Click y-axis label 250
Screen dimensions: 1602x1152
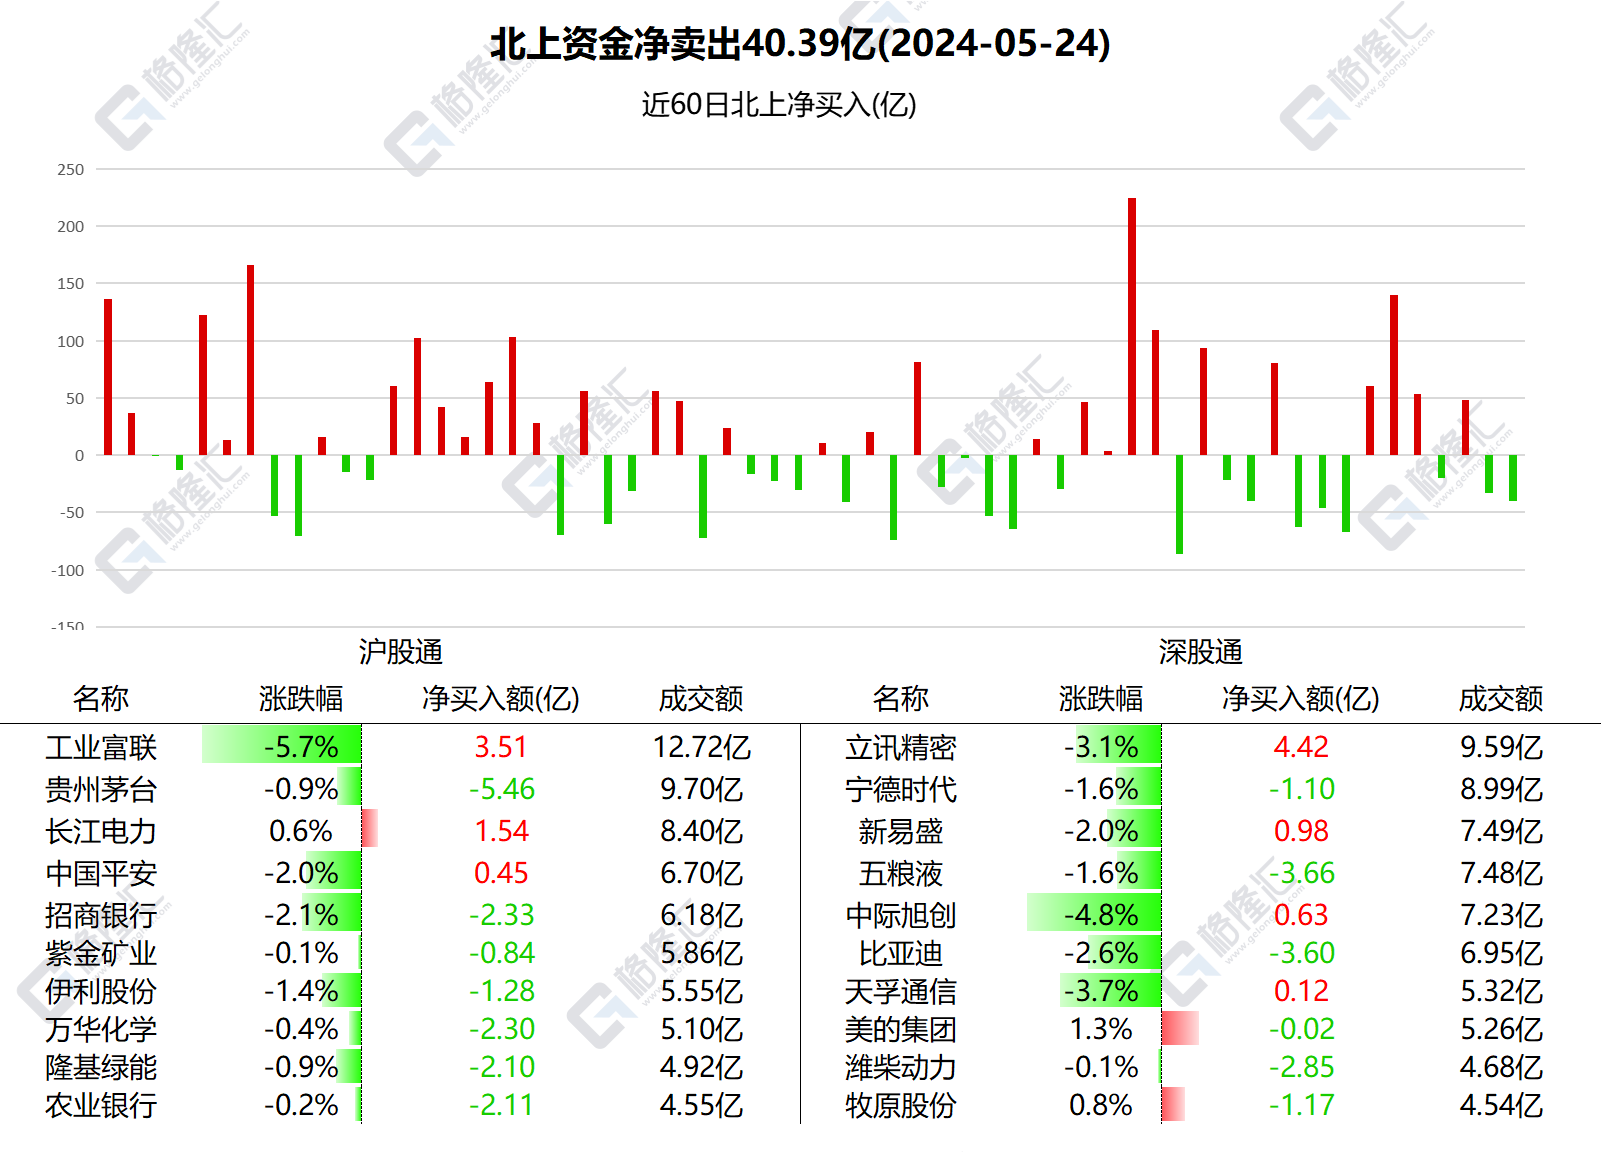pyautogui.click(x=71, y=169)
